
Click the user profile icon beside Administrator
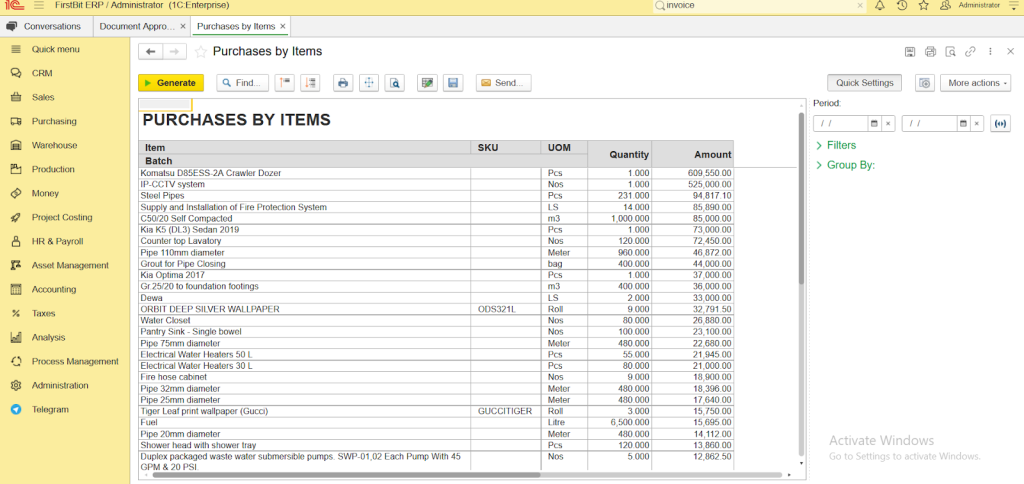(945, 5)
